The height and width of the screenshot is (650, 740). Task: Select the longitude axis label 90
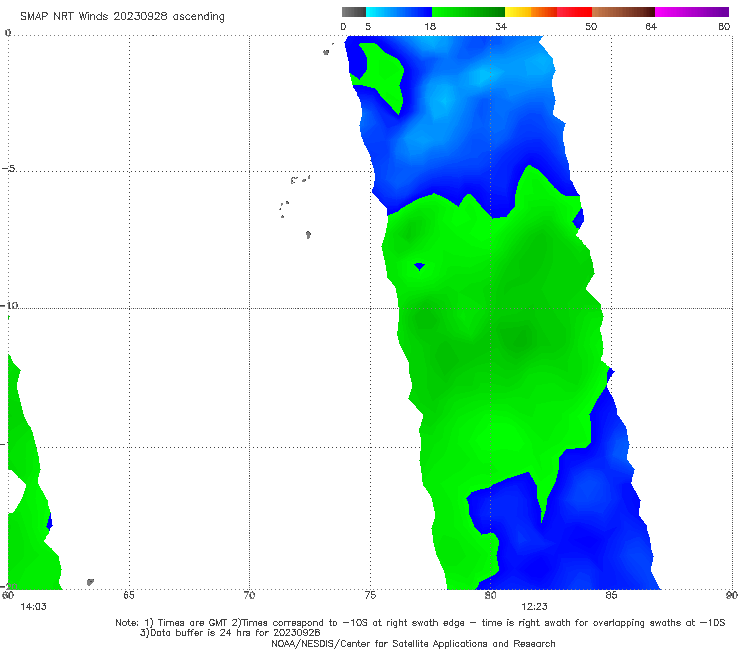pyautogui.click(x=732, y=595)
